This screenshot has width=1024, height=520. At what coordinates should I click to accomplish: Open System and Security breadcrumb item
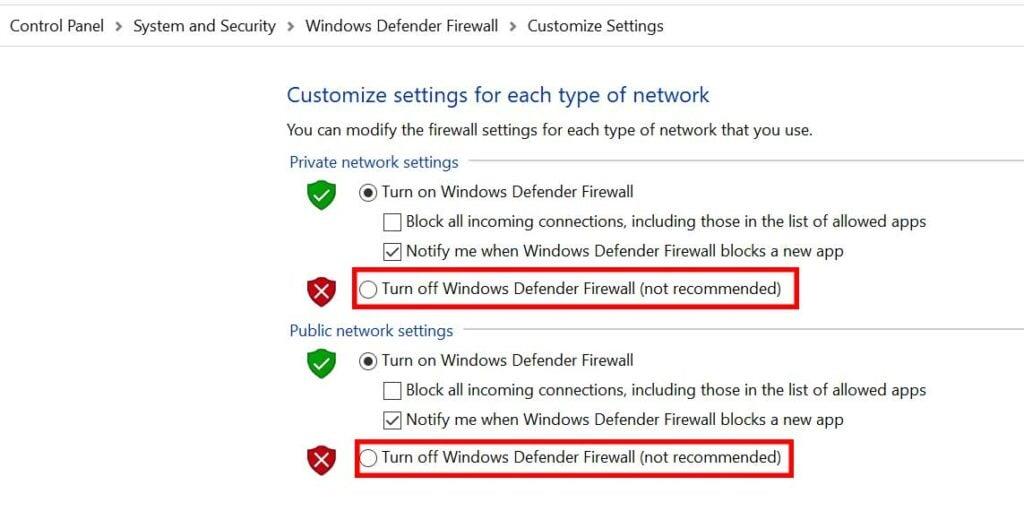(204, 26)
